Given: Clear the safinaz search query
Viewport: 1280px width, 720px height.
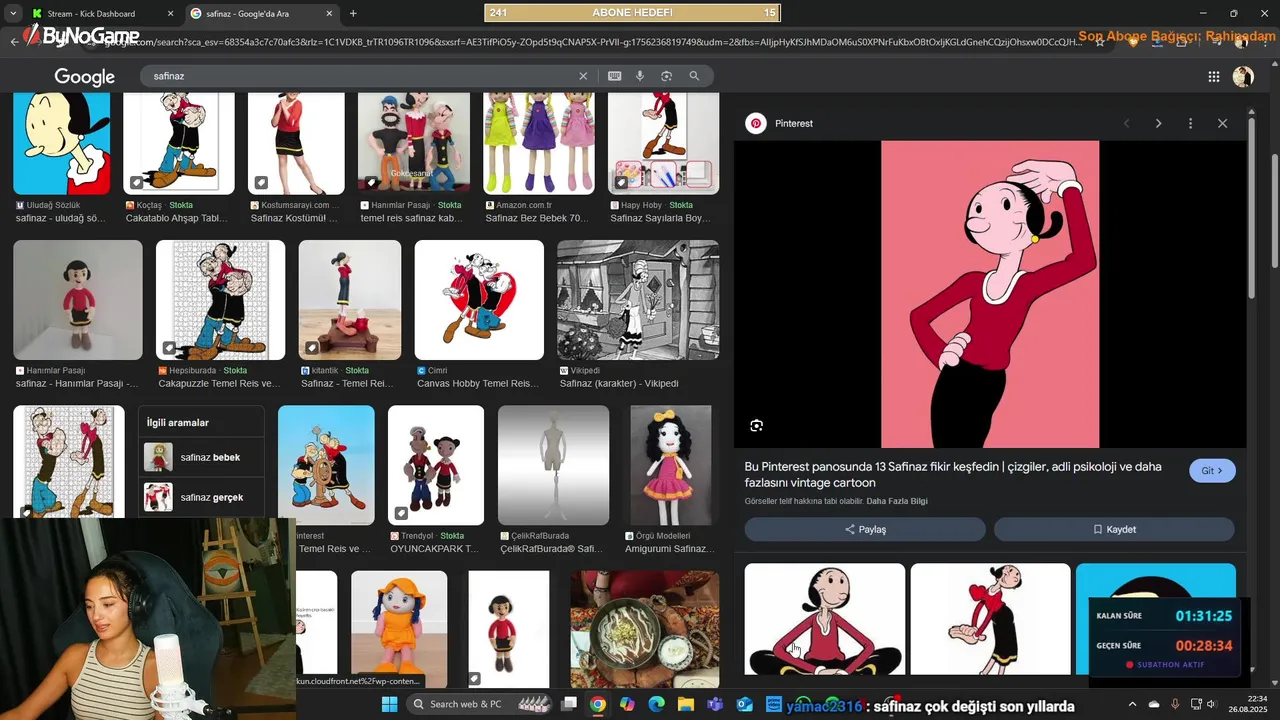Looking at the screenshot, I should tap(583, 76).
